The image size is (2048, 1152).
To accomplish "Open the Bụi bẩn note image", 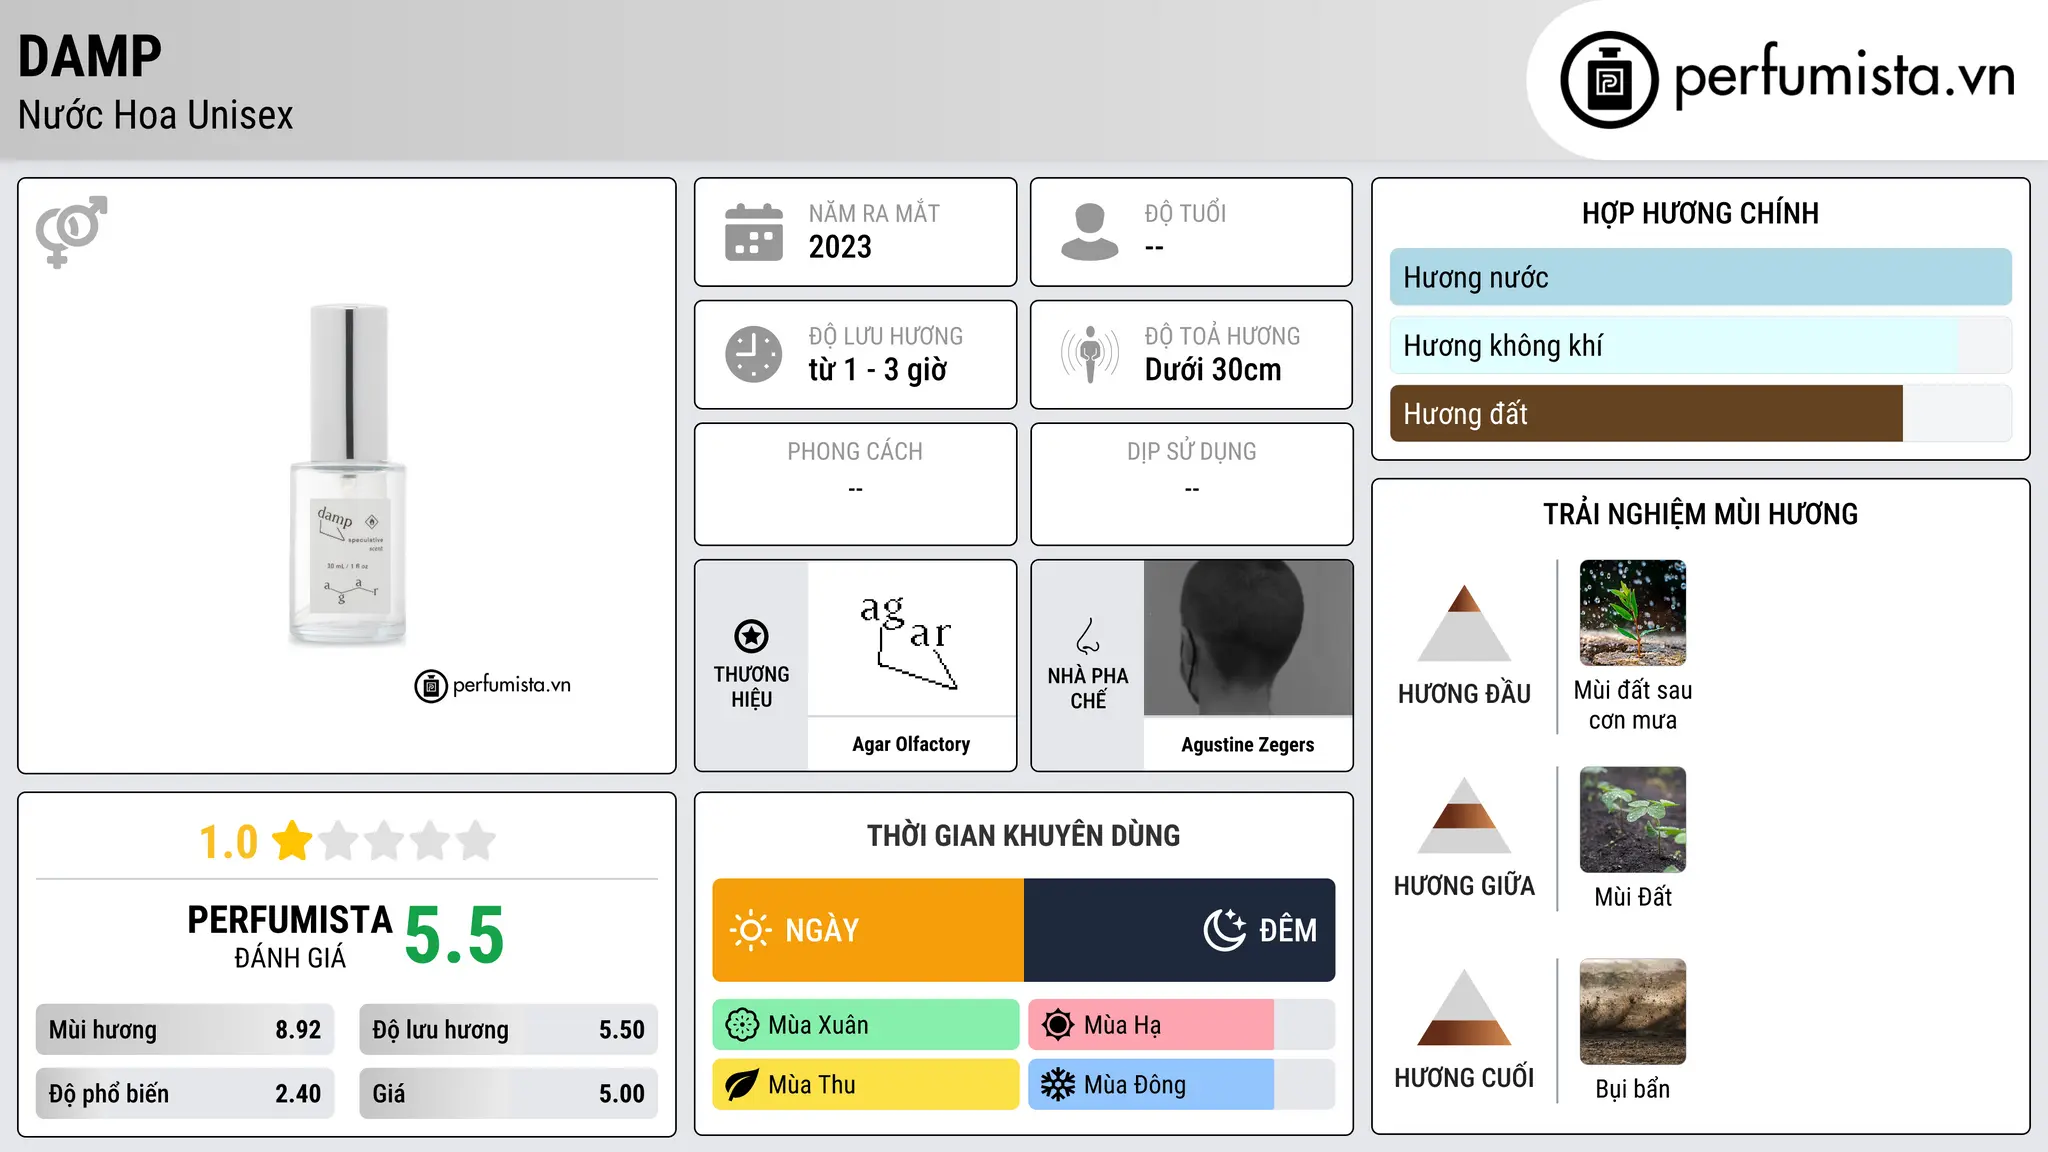I will click(x=1632, y=1012).
